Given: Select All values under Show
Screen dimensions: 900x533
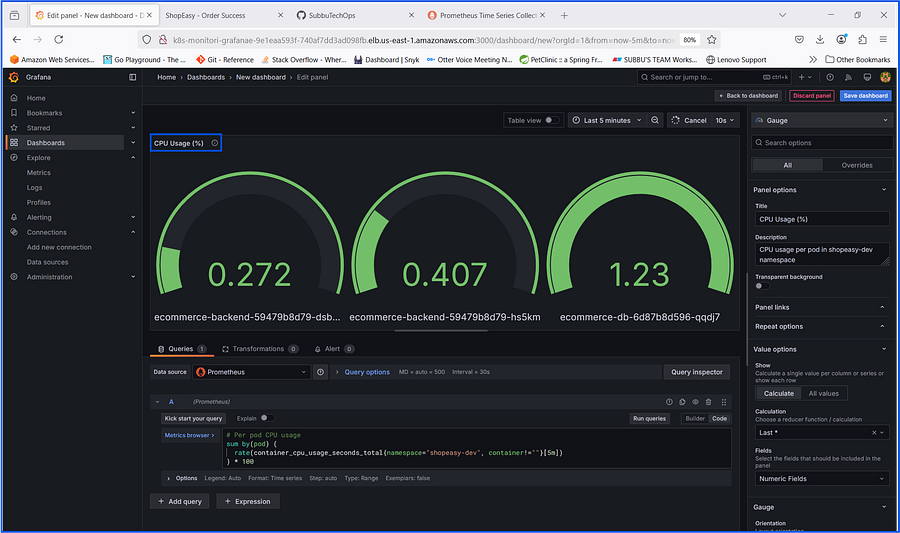Looking at the screenshot, I should [x=823, y=393].
